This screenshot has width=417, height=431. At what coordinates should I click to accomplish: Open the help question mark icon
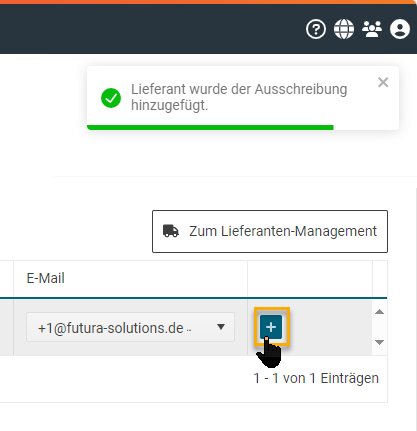316,29
